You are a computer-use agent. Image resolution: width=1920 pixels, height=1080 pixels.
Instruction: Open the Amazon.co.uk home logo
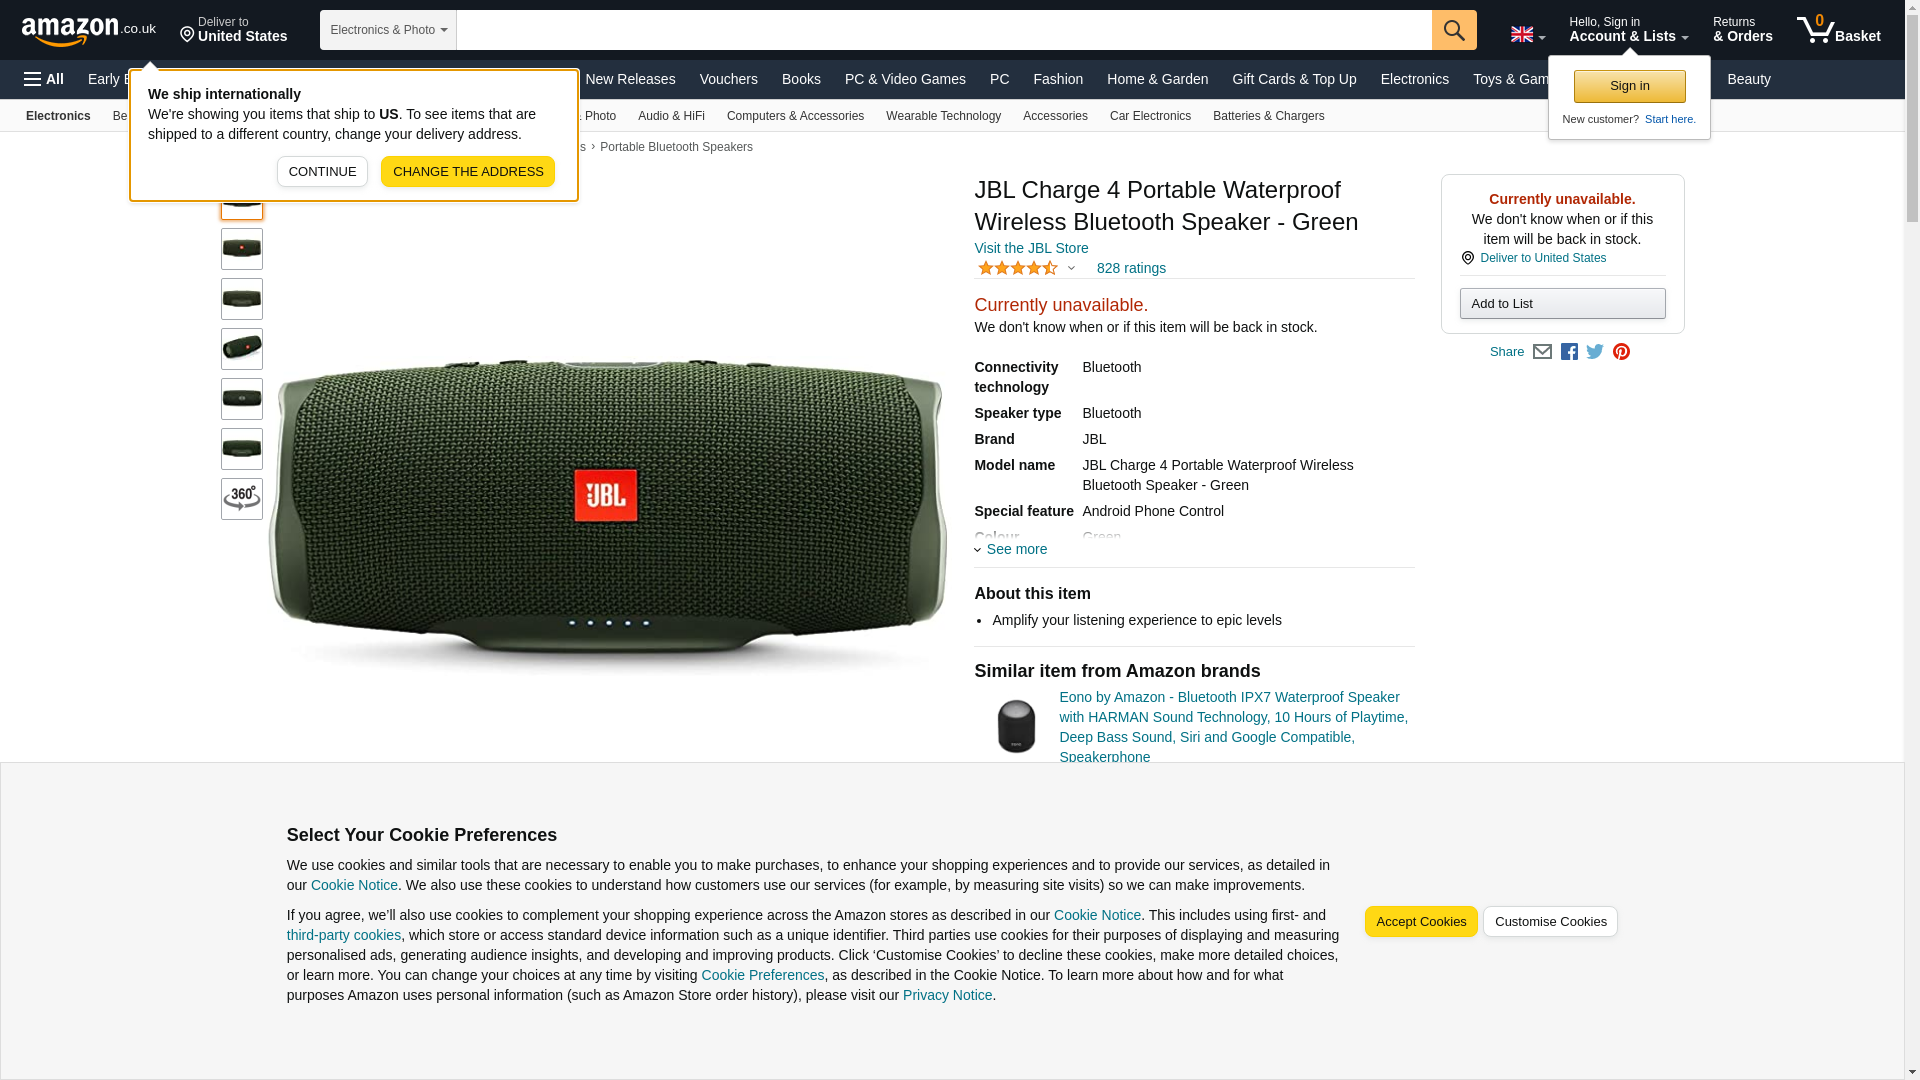89,31
